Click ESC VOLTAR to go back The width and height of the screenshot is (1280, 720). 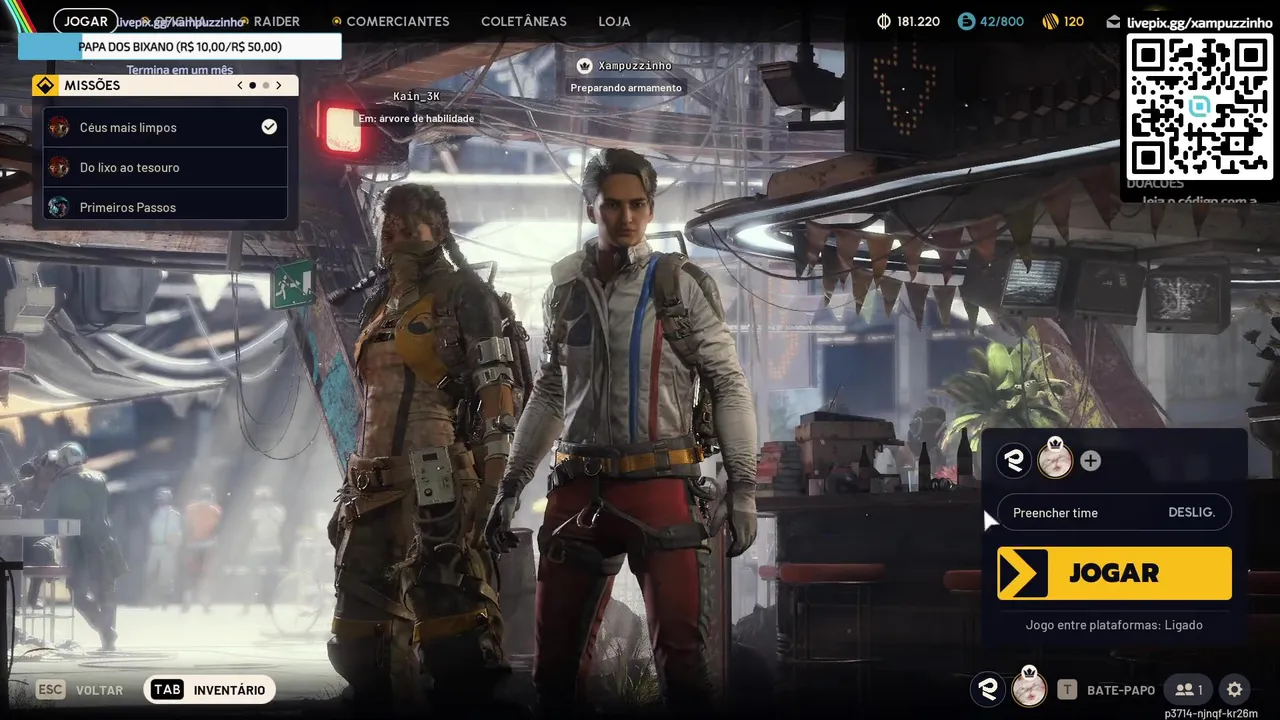[80, 690]
